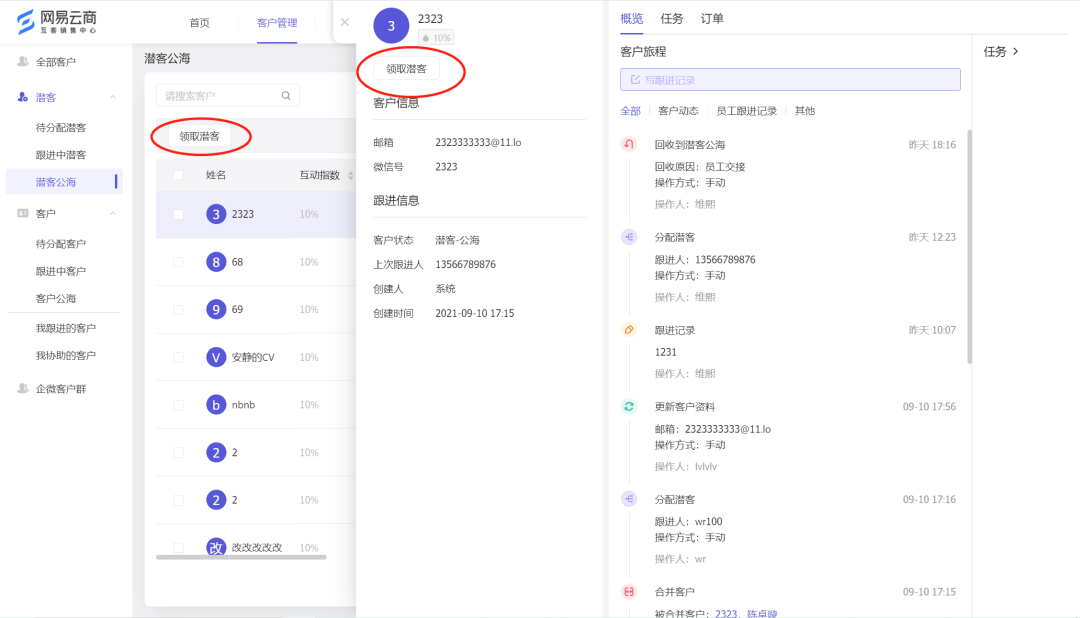1080x618 pixels.
Task: Click the recycle icon beside 回收到潜客公海
Action: pos(629,144)
